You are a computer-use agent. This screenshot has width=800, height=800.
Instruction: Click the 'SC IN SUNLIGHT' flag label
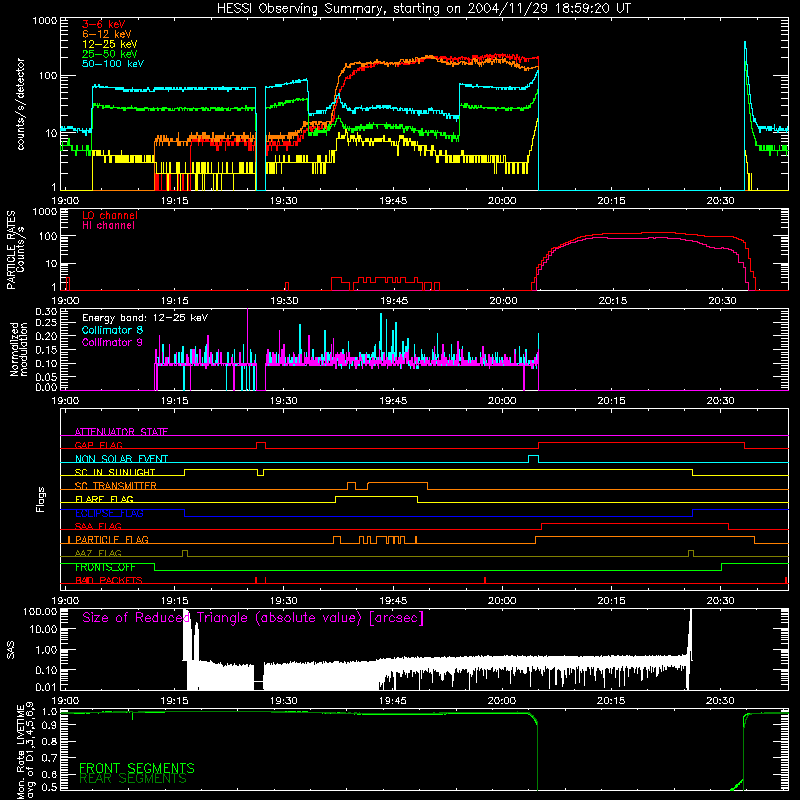pyautogui.click(x=114, y=472)
